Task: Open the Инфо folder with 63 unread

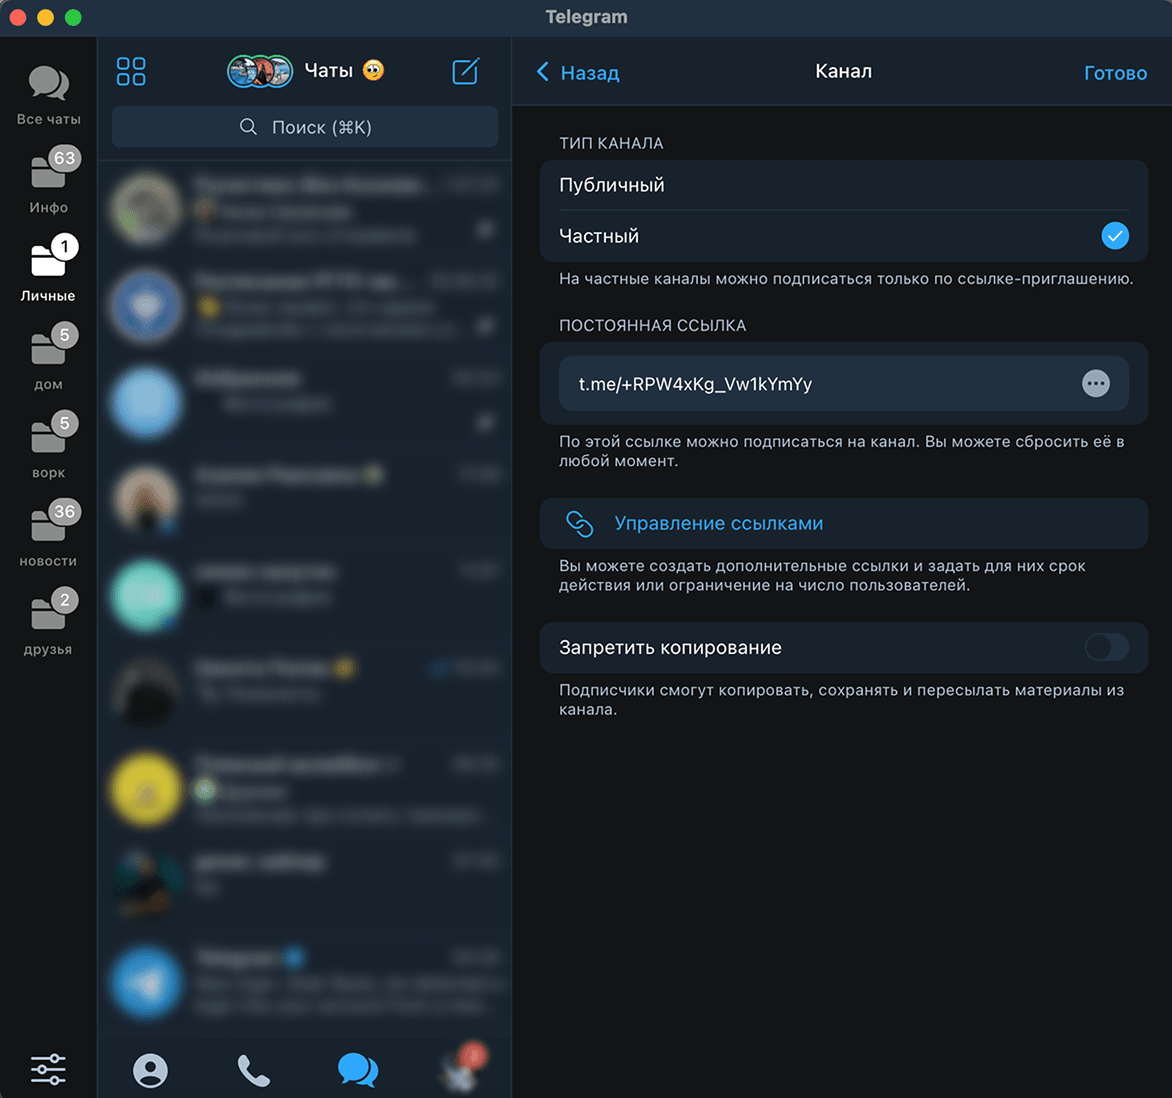Action: (x=49, y=180)
